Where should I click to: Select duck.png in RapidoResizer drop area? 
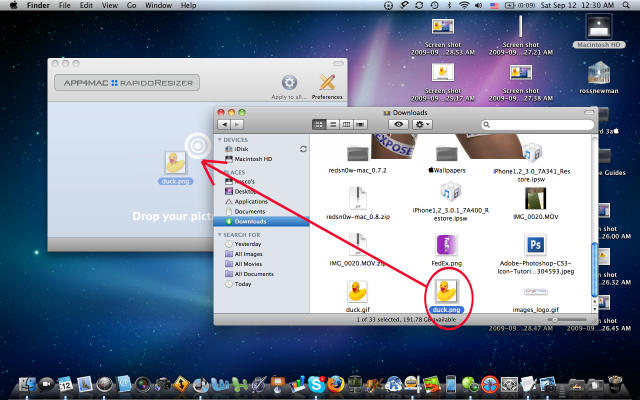[176, 167]
